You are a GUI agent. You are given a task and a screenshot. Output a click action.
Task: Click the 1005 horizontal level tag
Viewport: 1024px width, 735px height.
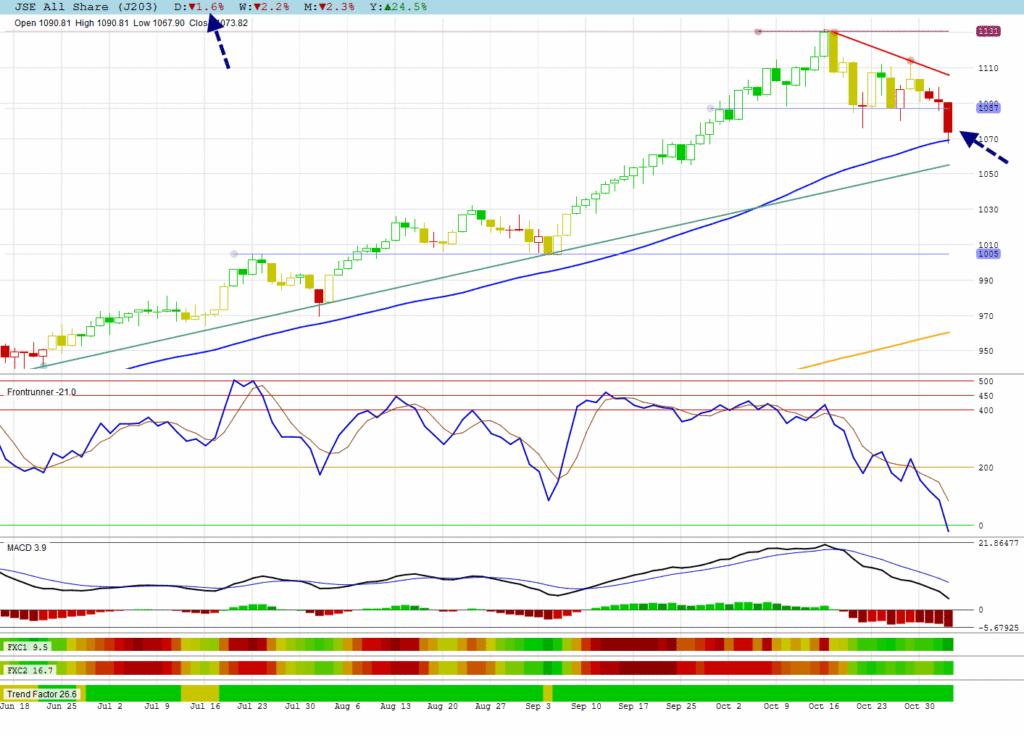988,254
